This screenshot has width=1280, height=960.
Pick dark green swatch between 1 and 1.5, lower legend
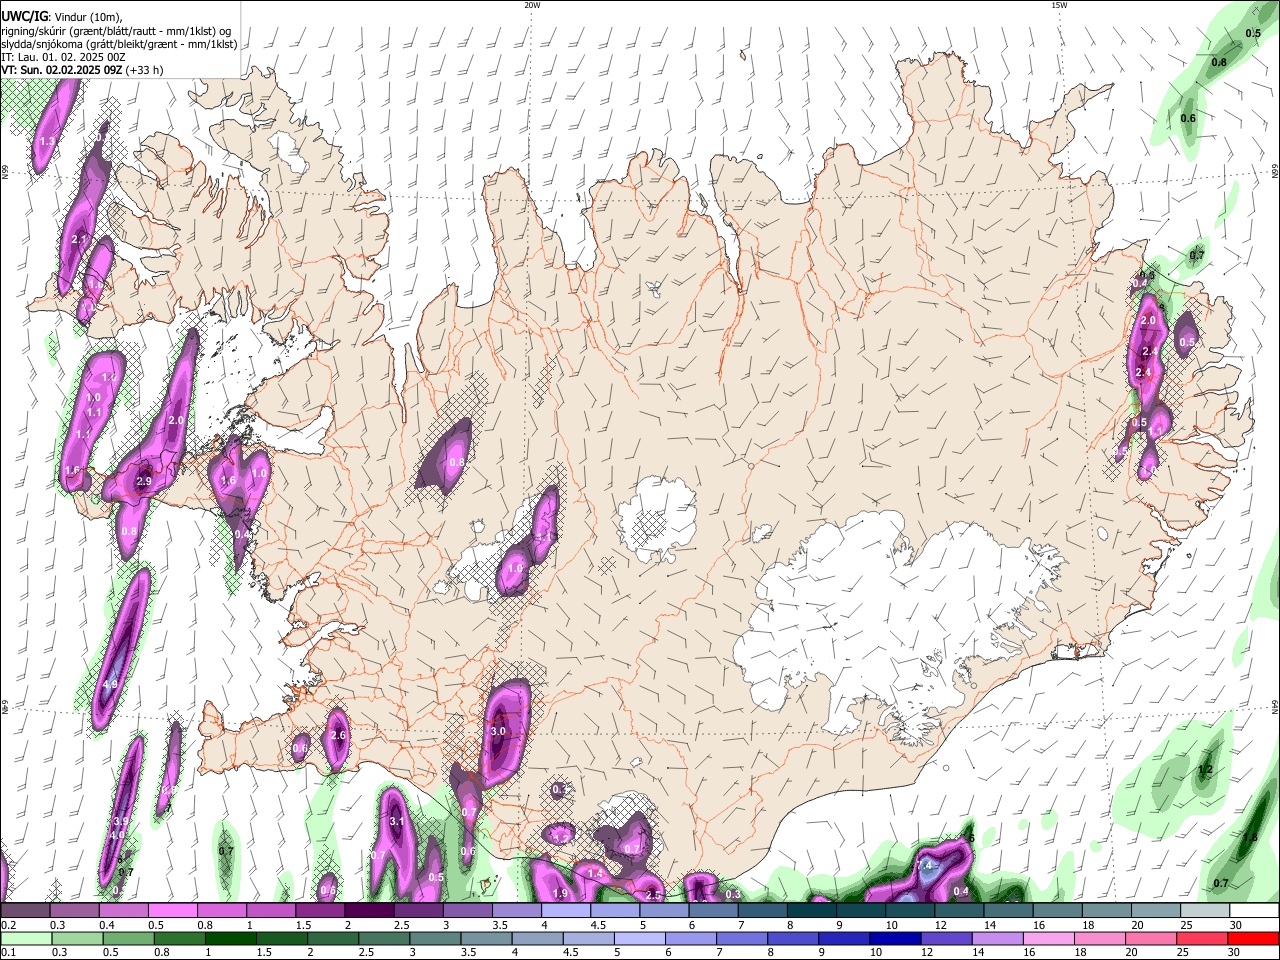coord(230,939)
